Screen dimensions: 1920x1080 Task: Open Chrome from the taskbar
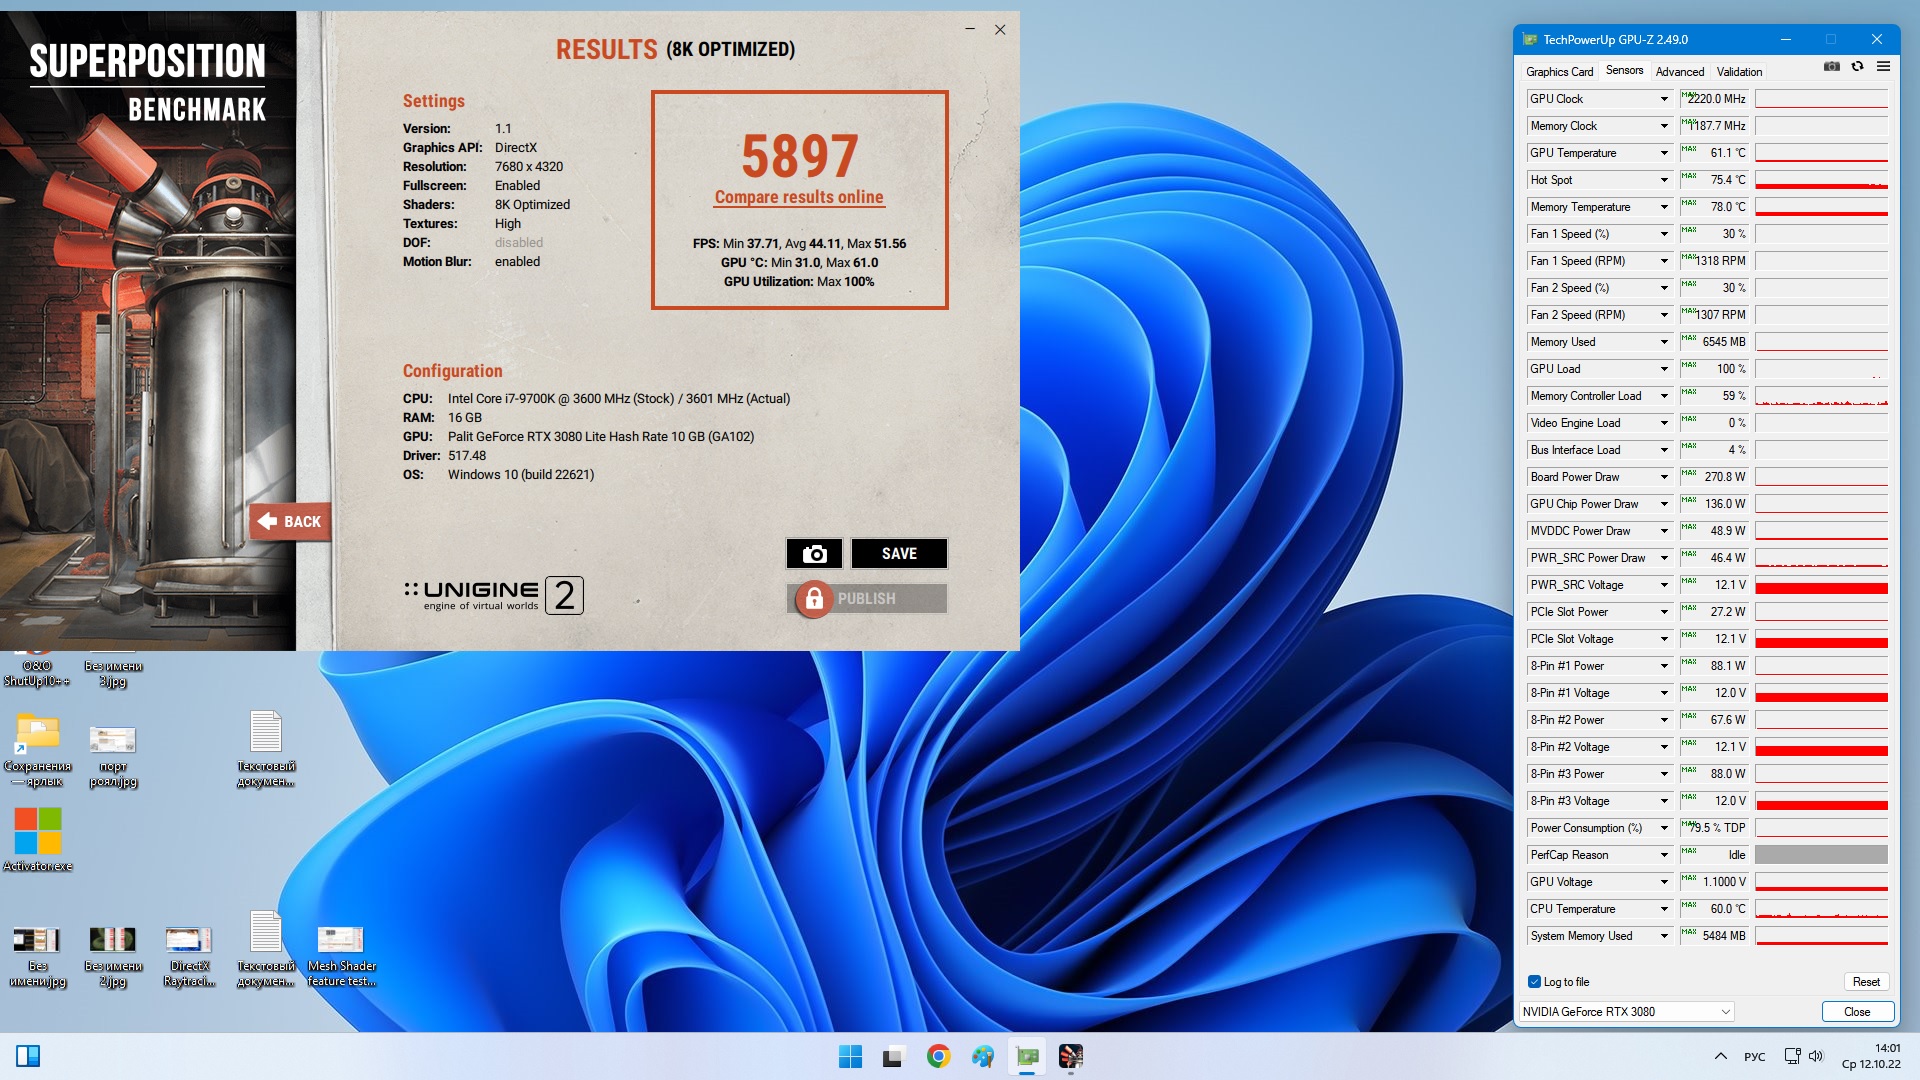coord(938,1056)
